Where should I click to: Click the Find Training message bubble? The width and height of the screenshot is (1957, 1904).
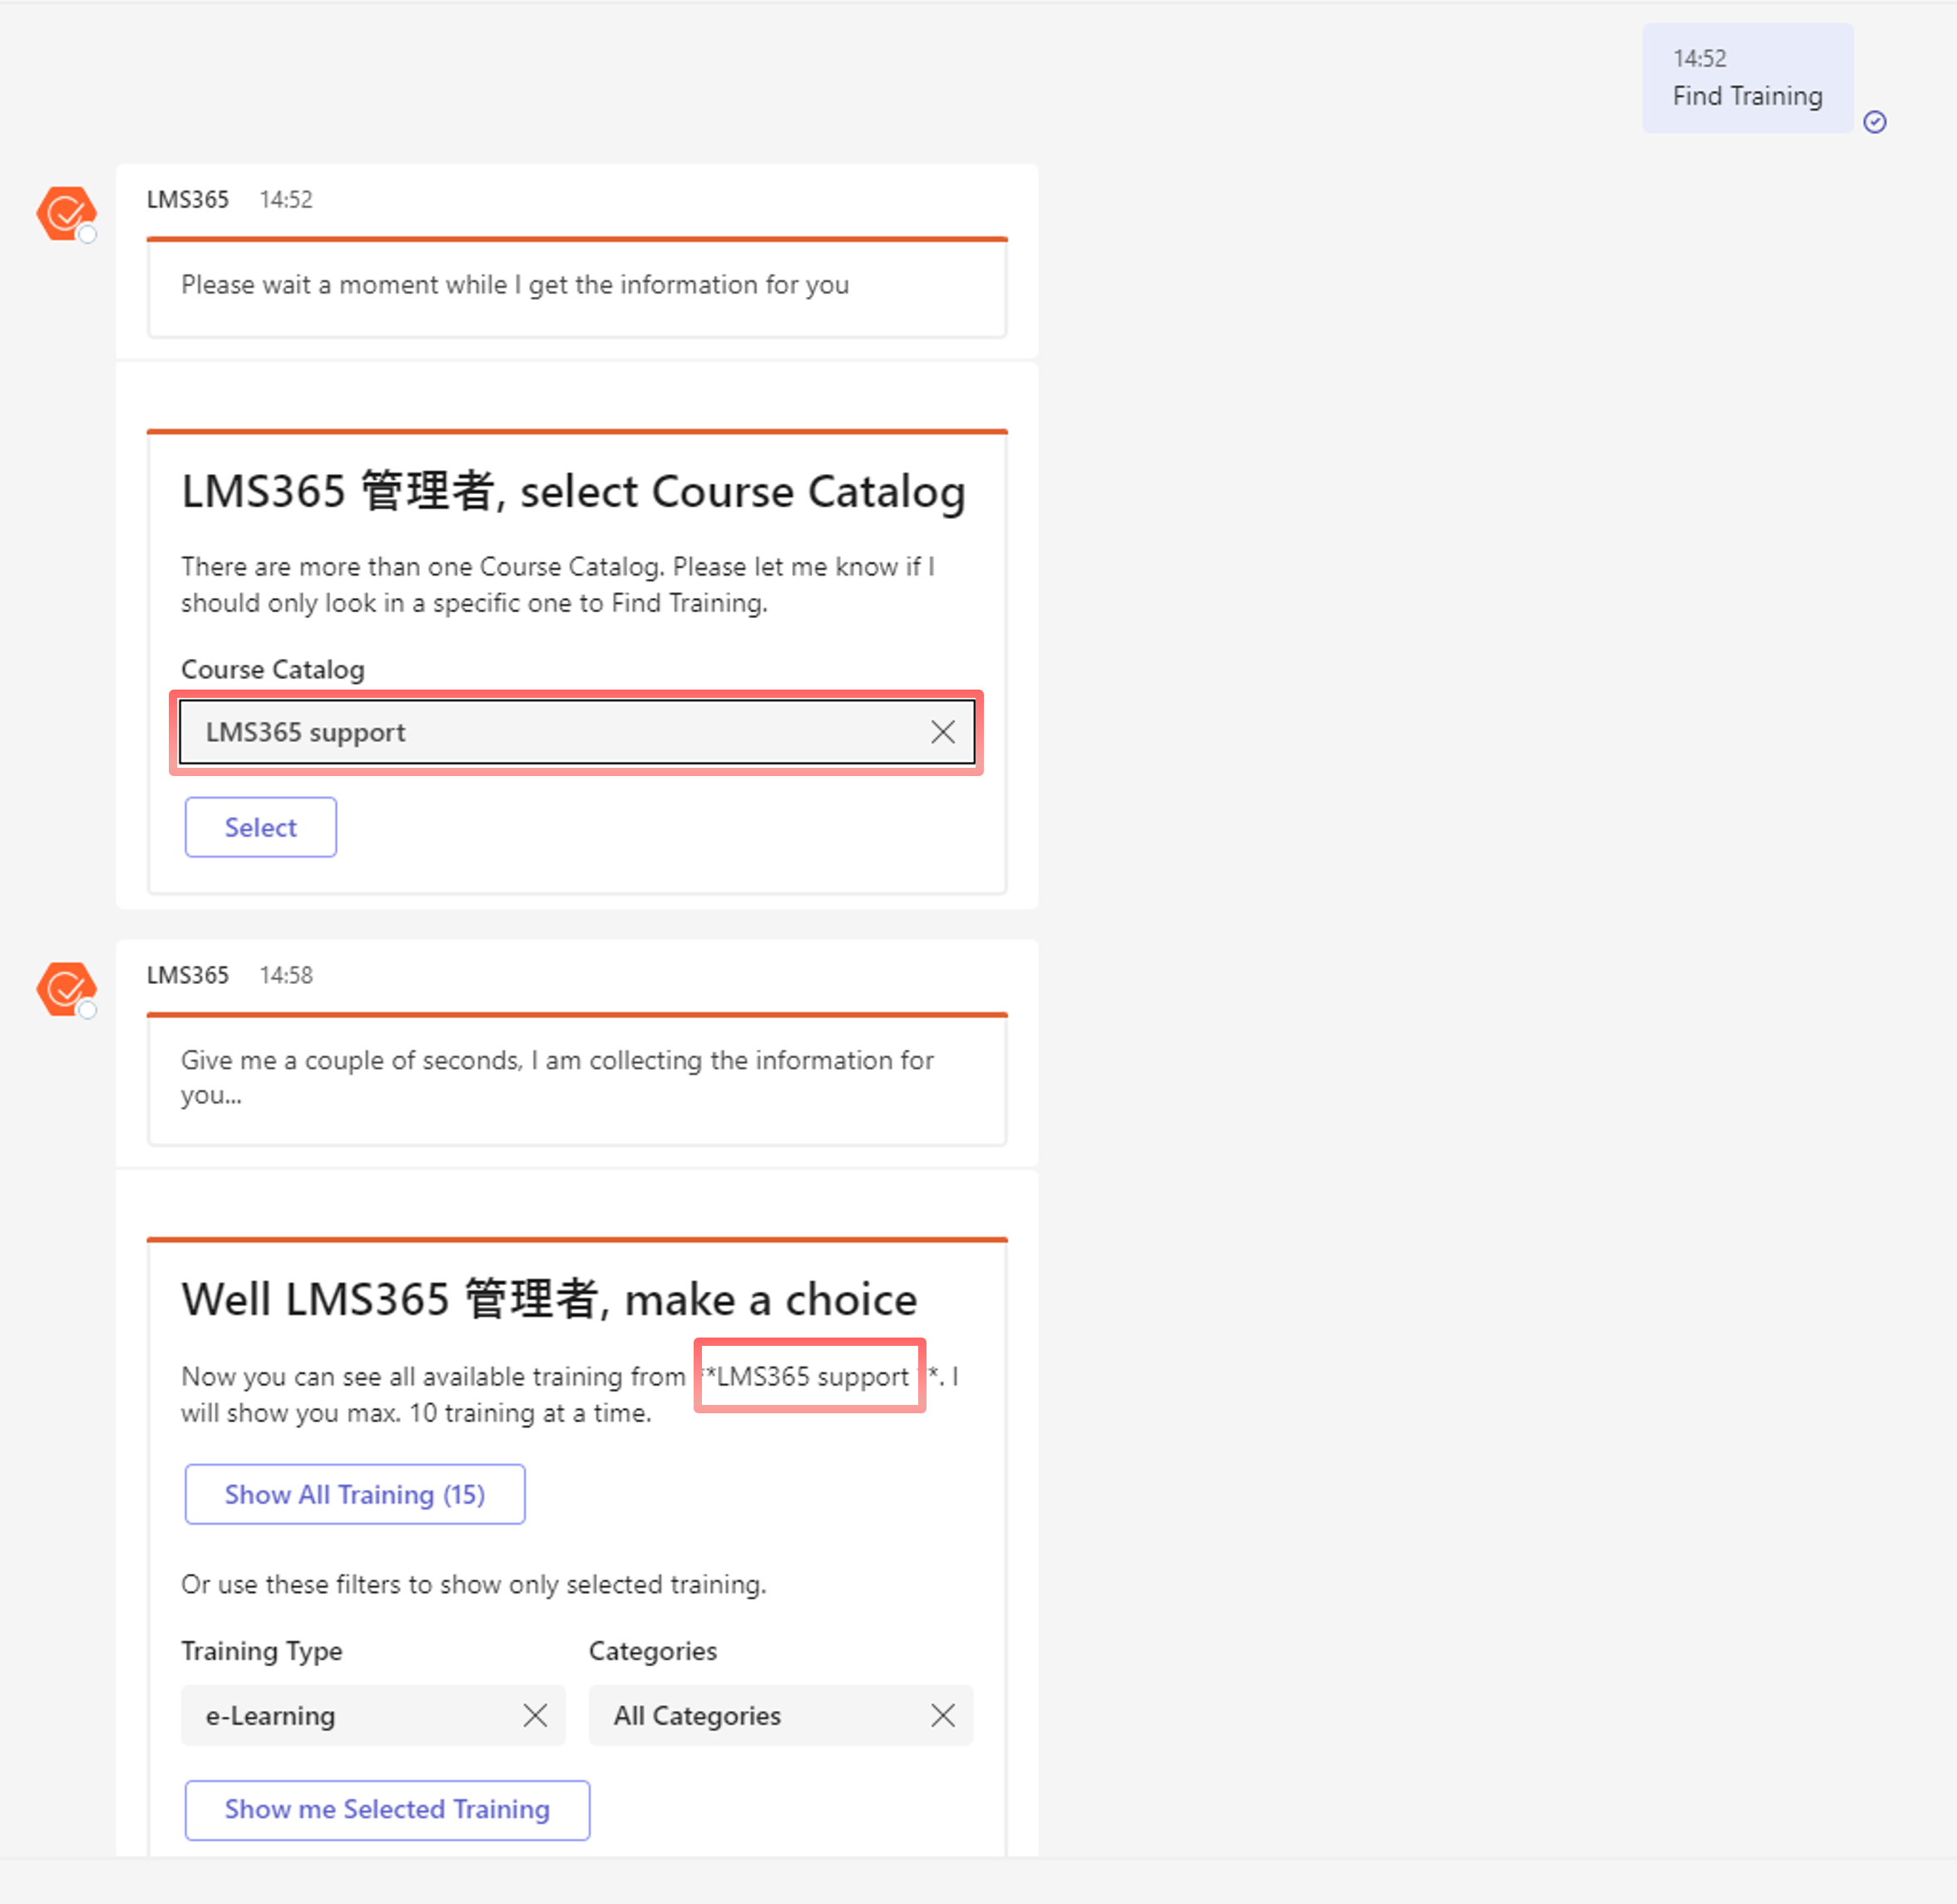click(x=1747, y=78)
